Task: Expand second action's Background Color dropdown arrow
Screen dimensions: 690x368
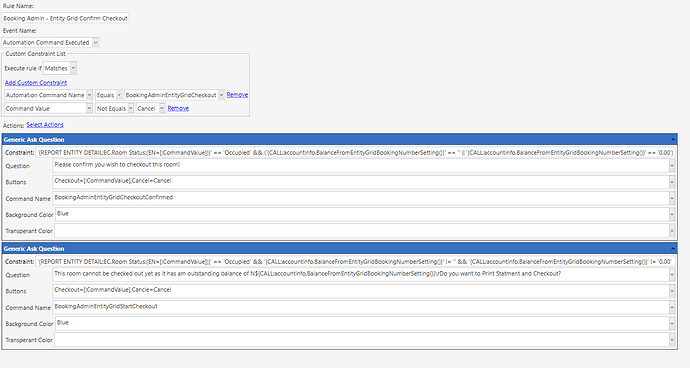Action: pos(672,324)
